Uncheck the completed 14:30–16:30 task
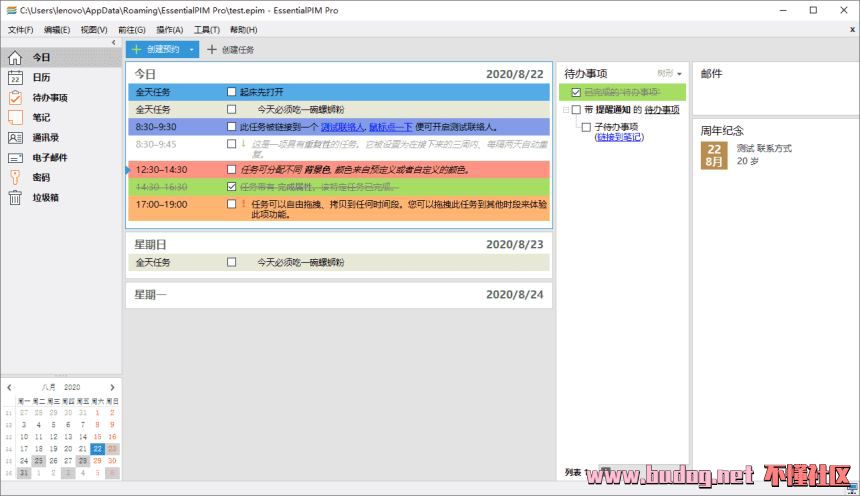Screen dimensions: 860x496 tap(231, 187)
